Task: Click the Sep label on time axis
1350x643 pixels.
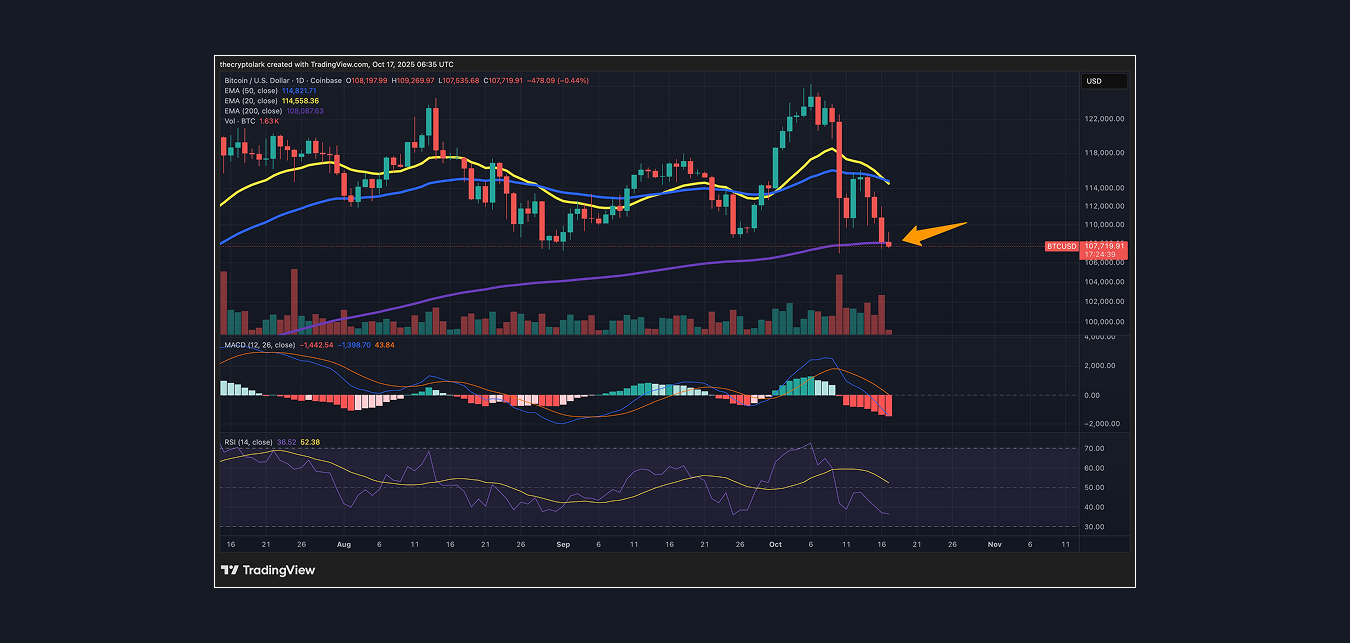Action: click(x=563, y=544)
